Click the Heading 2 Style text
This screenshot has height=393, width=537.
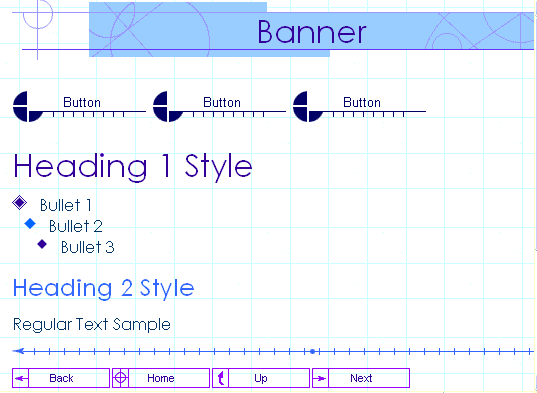click(x=103, y=289)
